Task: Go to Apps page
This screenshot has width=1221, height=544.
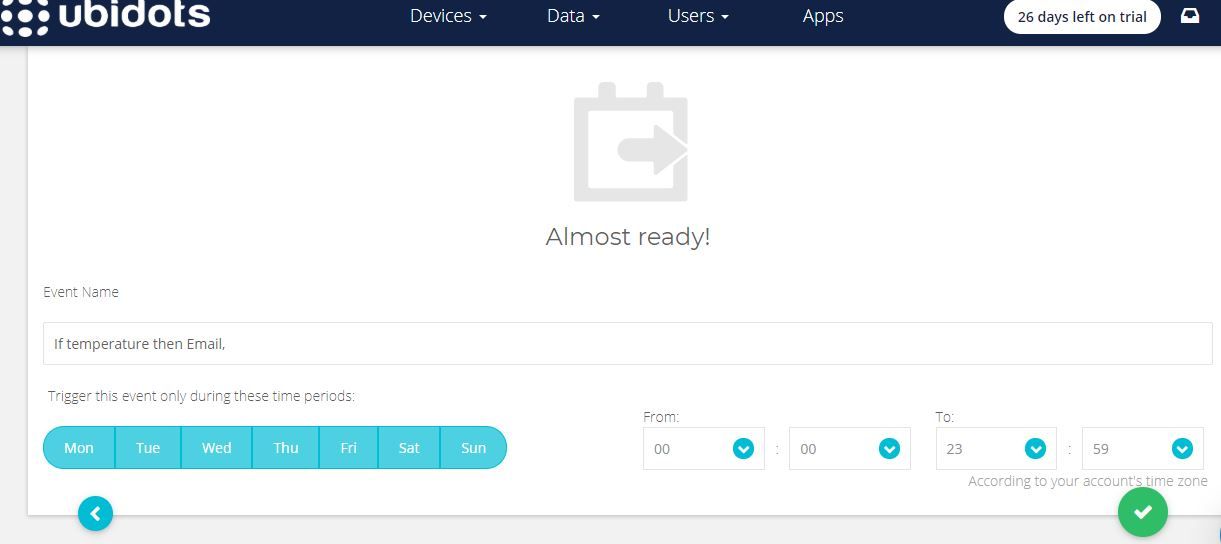Action: (x=823, y=16)
